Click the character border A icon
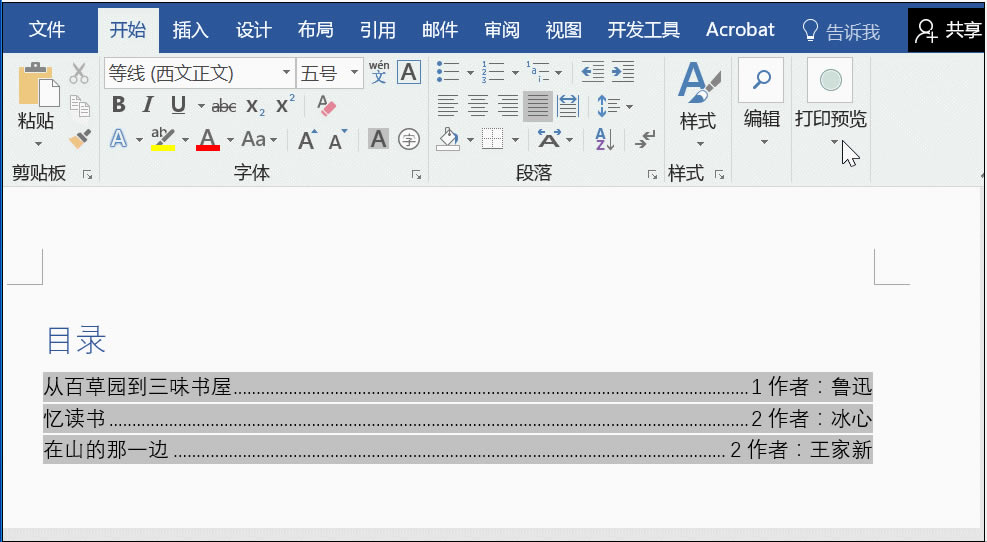 409,72
